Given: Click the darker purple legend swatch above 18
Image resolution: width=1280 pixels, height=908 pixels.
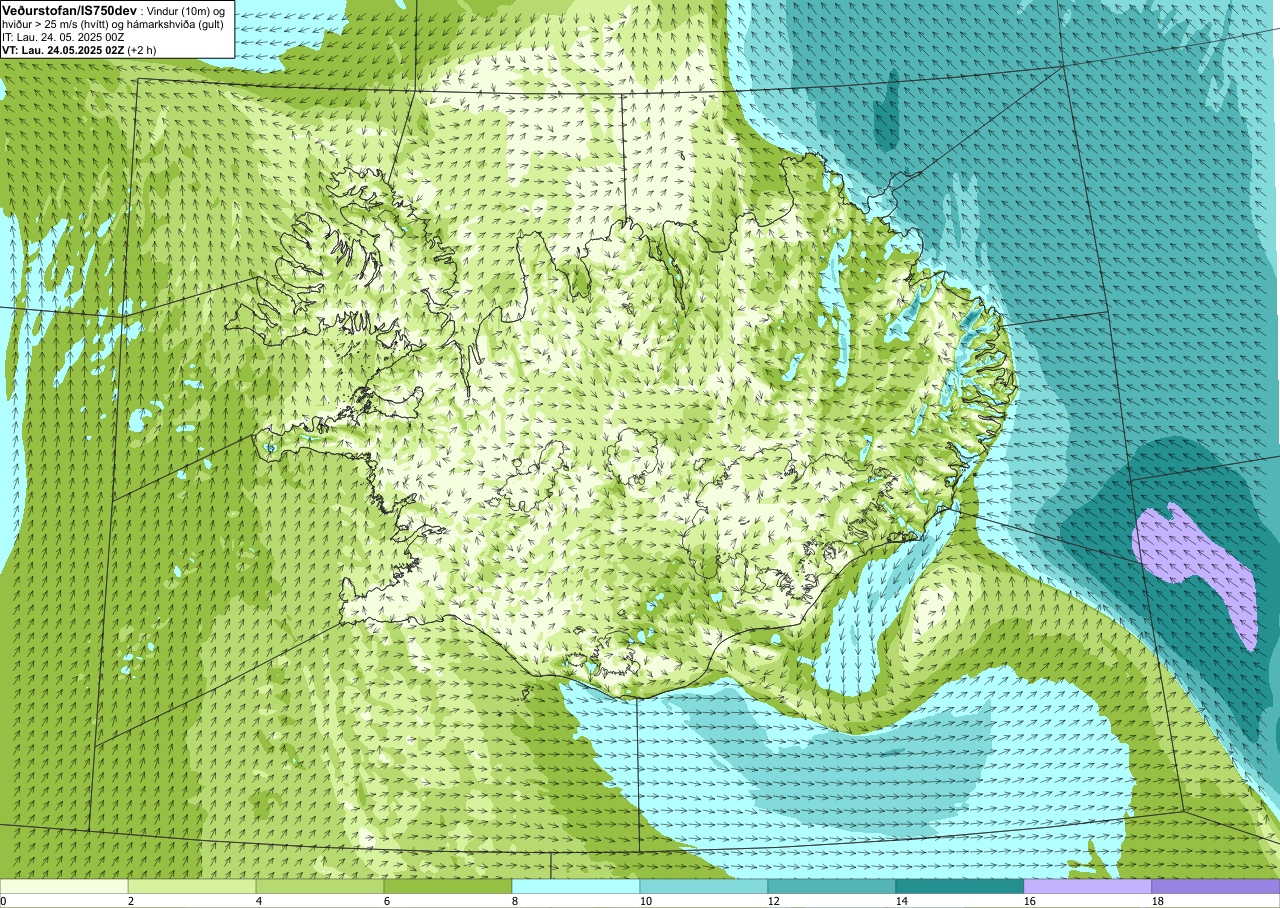Looking at the screenshot, I should (1216, 886).
